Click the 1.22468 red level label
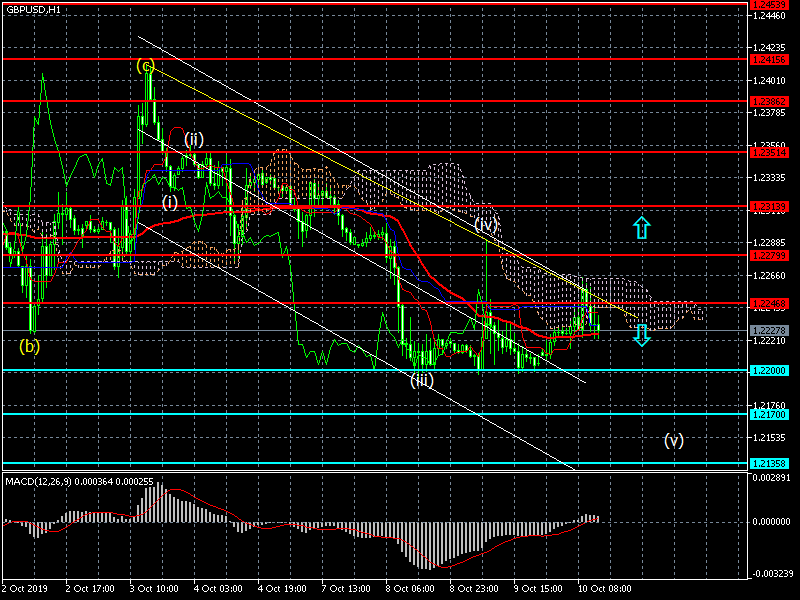The height and width of the screenshot is (600, 800). coord(769,304)
